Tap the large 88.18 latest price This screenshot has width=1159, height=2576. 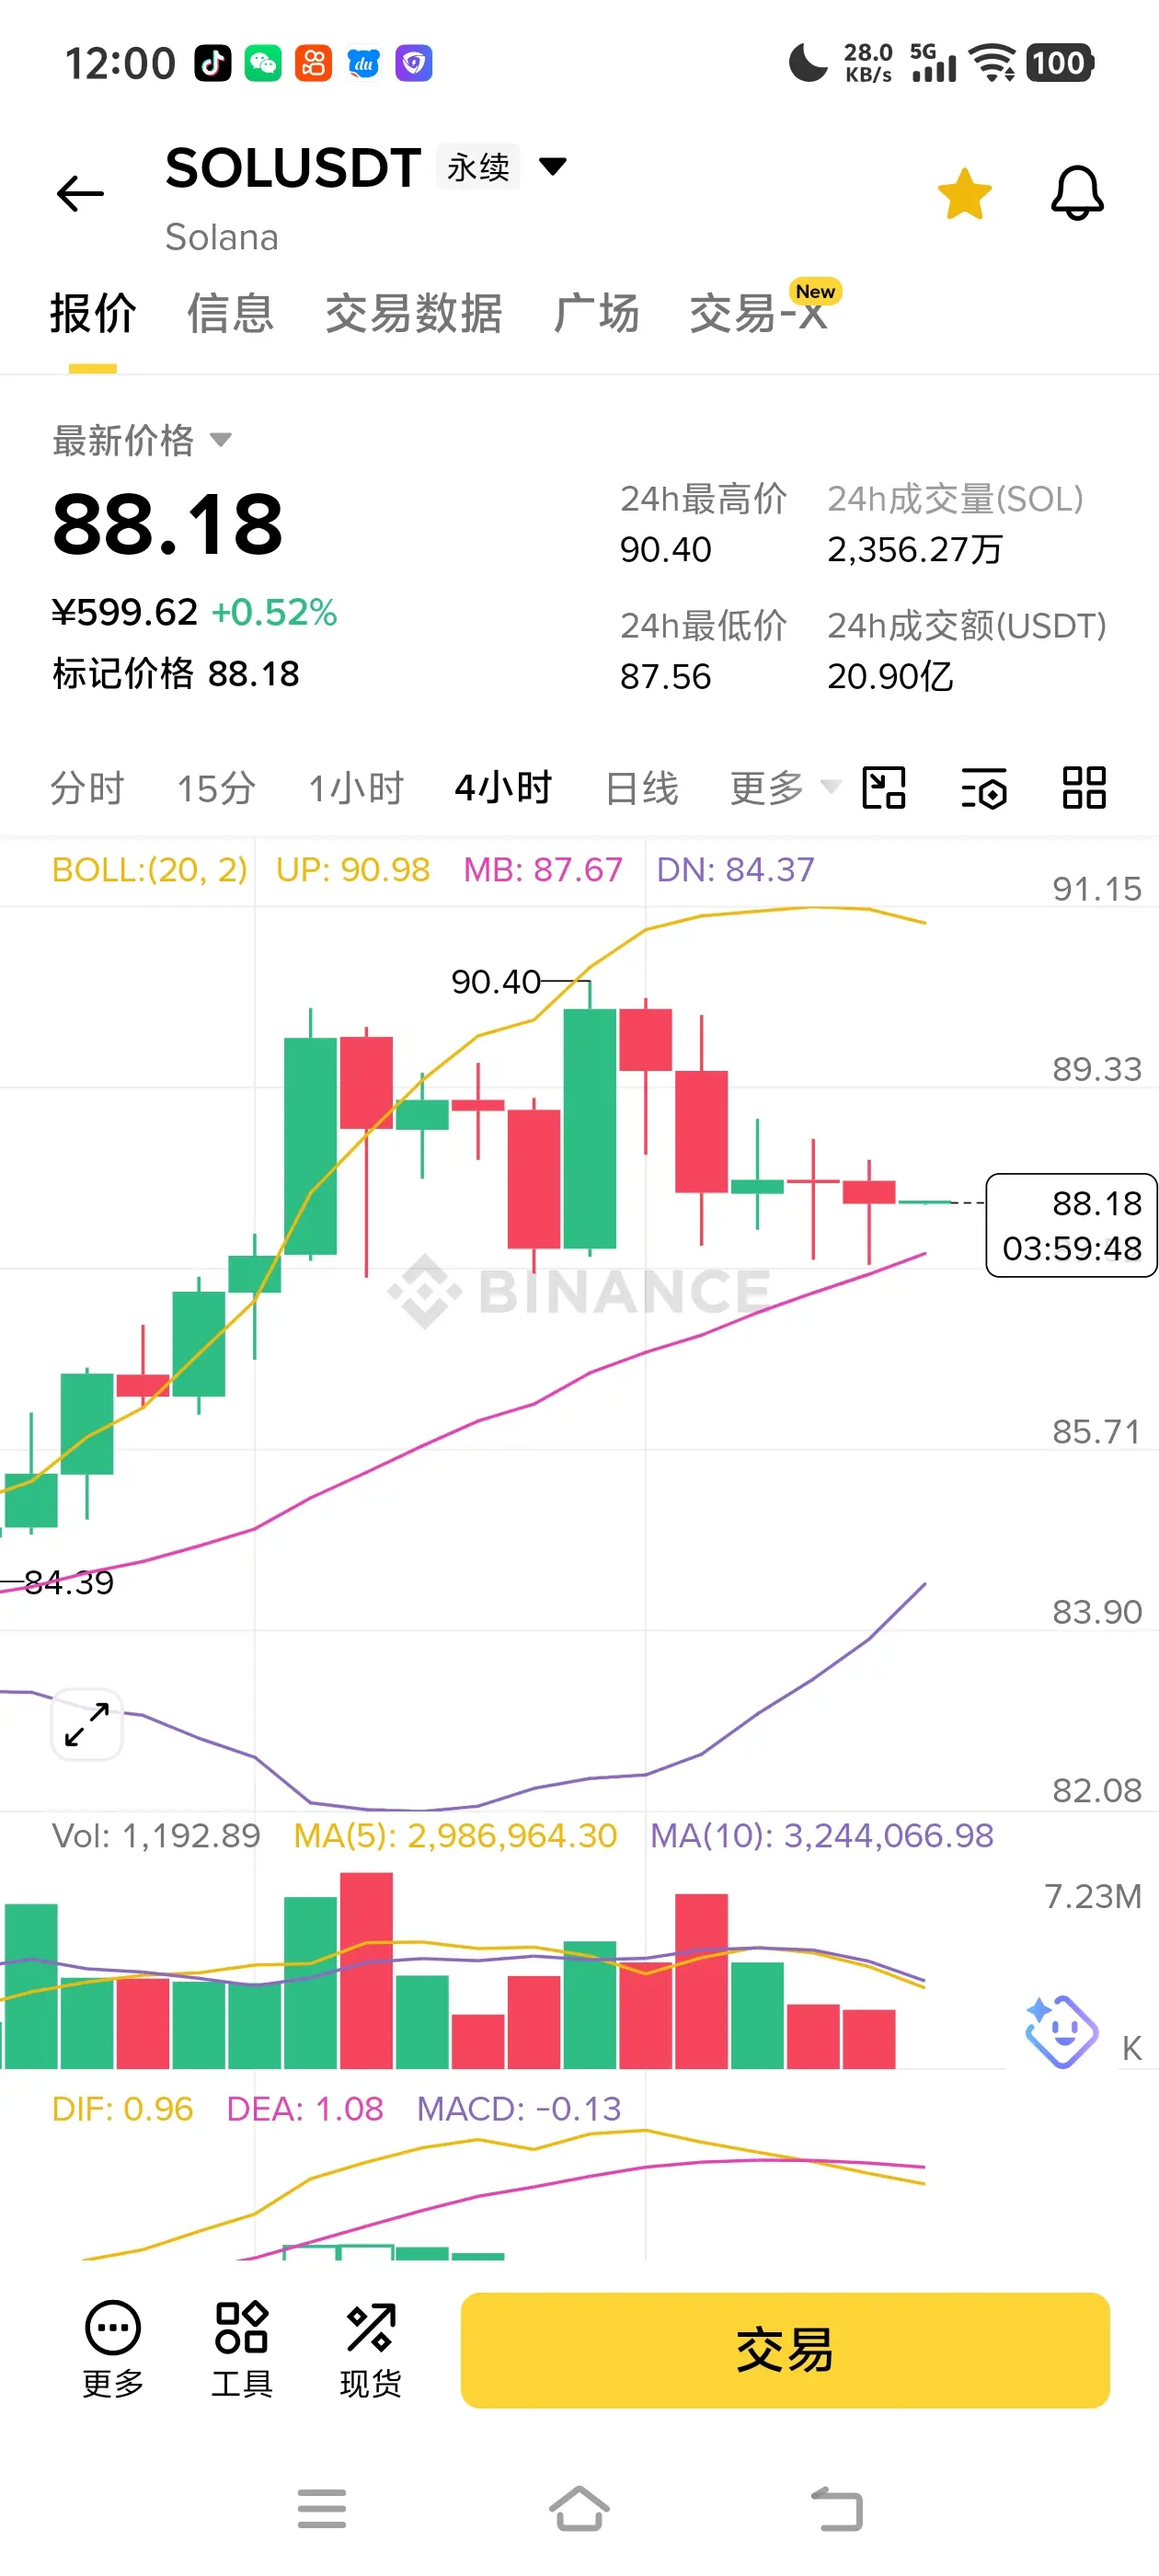(168, 524)
